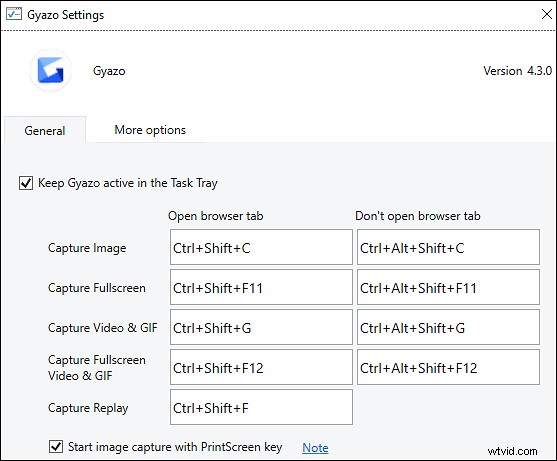Open the Note link
This screenshot has width=557, height=461.
point(315,448)
